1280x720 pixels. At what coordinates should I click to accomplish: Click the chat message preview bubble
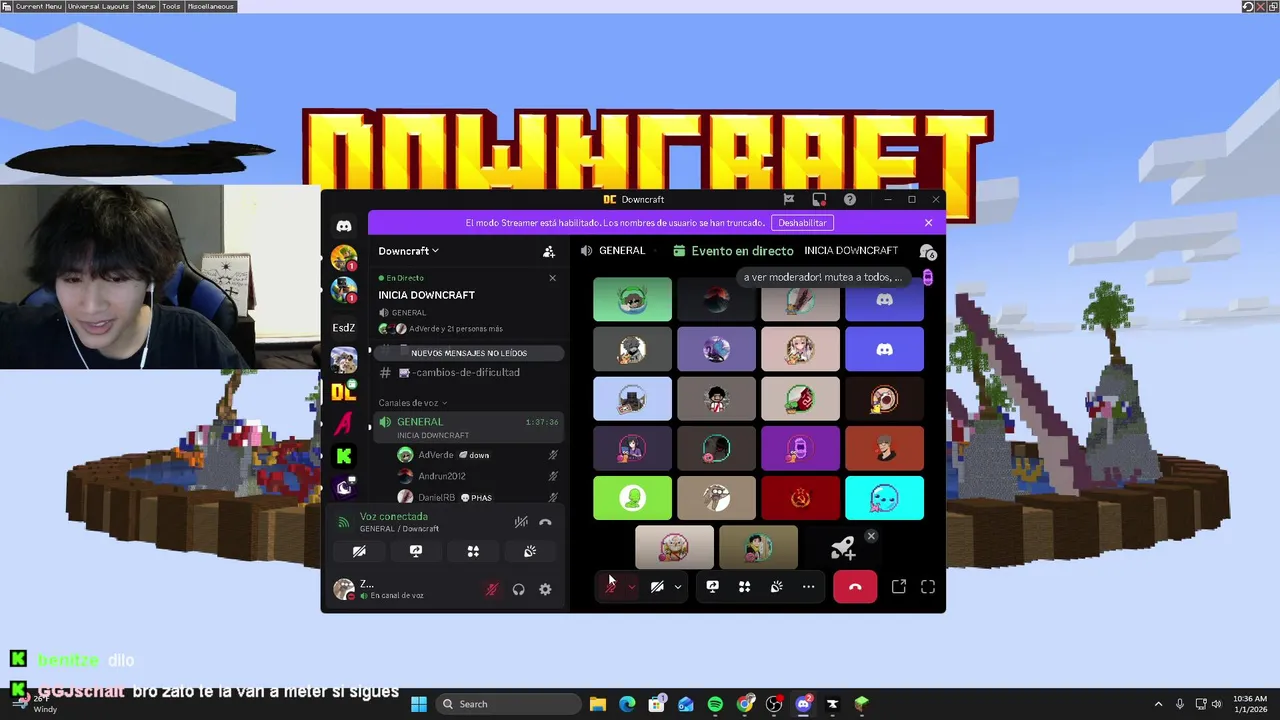pos(824,277)
